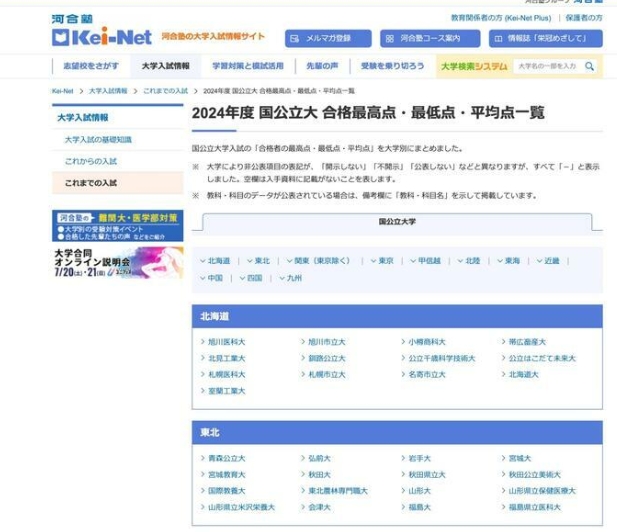Image resolution: width=617 pixels, height=532 pixels.
Task: Click the 大学合同オンライン説明会 banner
Action: pyautogui.click(x=118, y=262)
